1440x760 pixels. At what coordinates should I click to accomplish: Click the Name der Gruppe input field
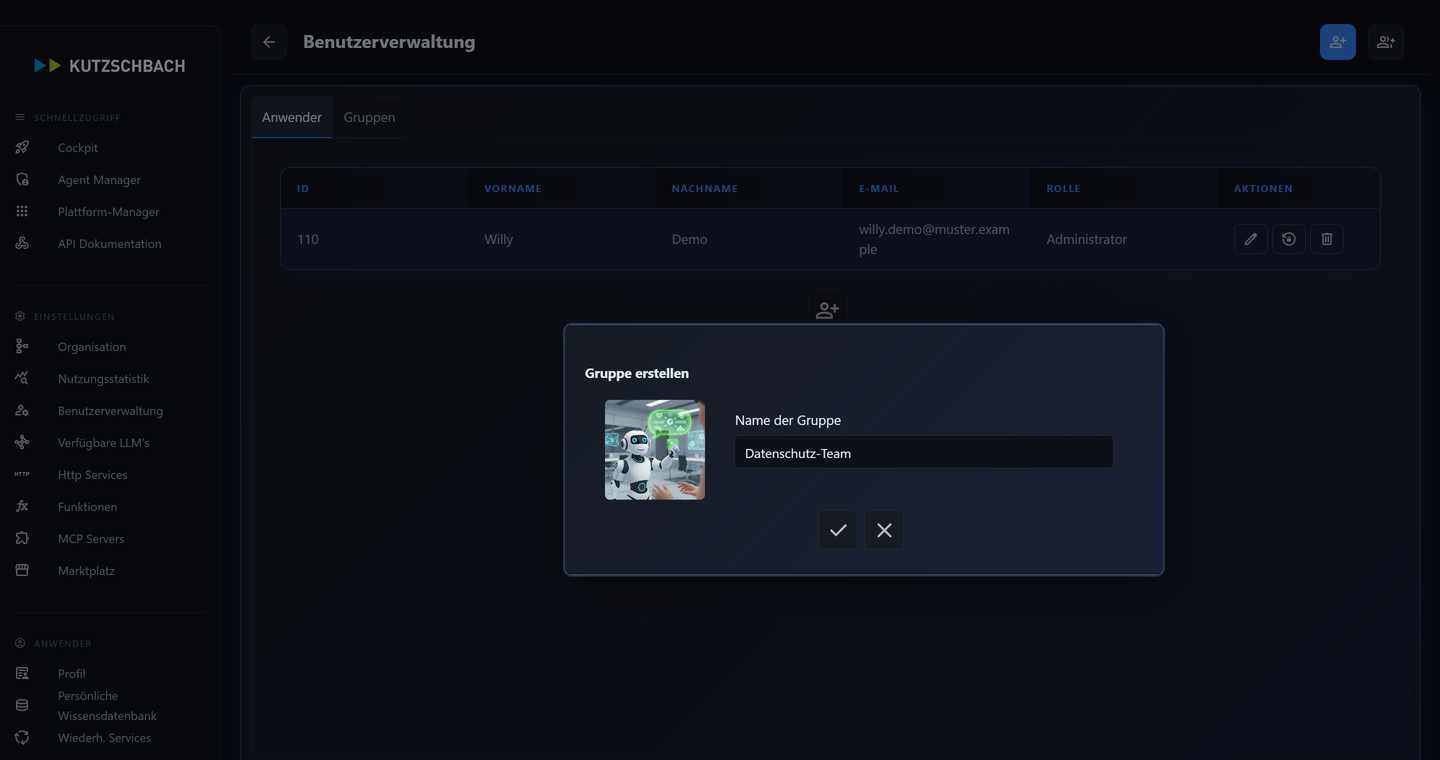[924, 452]
